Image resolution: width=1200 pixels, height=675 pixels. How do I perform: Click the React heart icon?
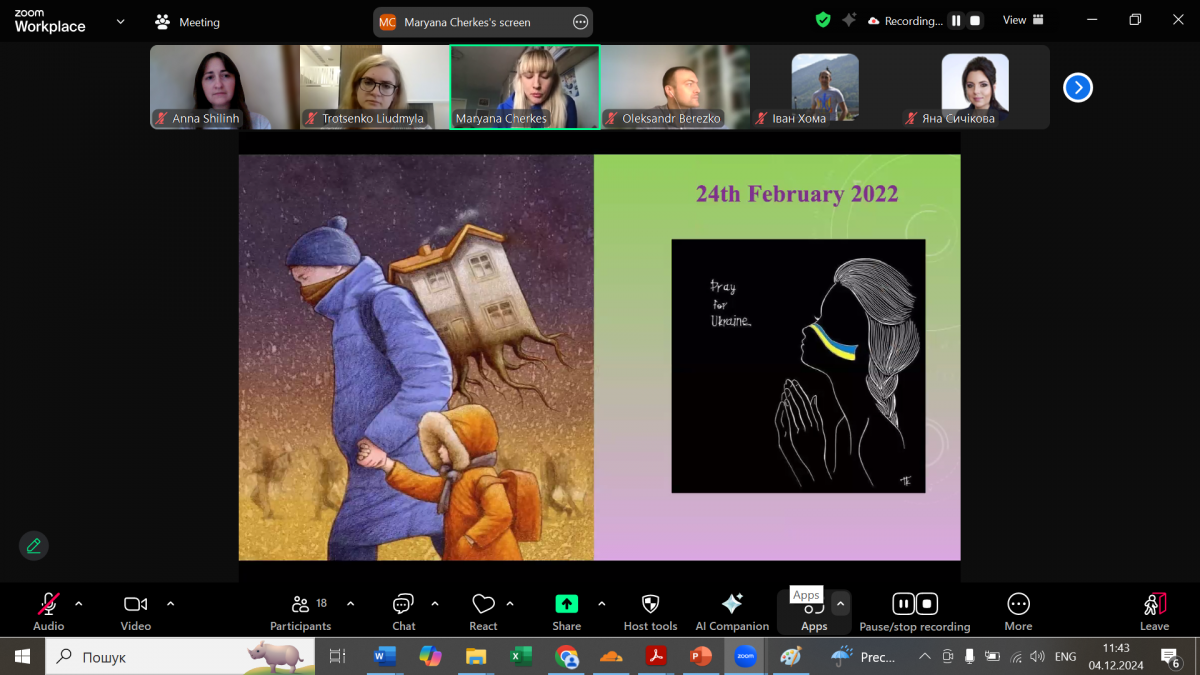point(483,605)
